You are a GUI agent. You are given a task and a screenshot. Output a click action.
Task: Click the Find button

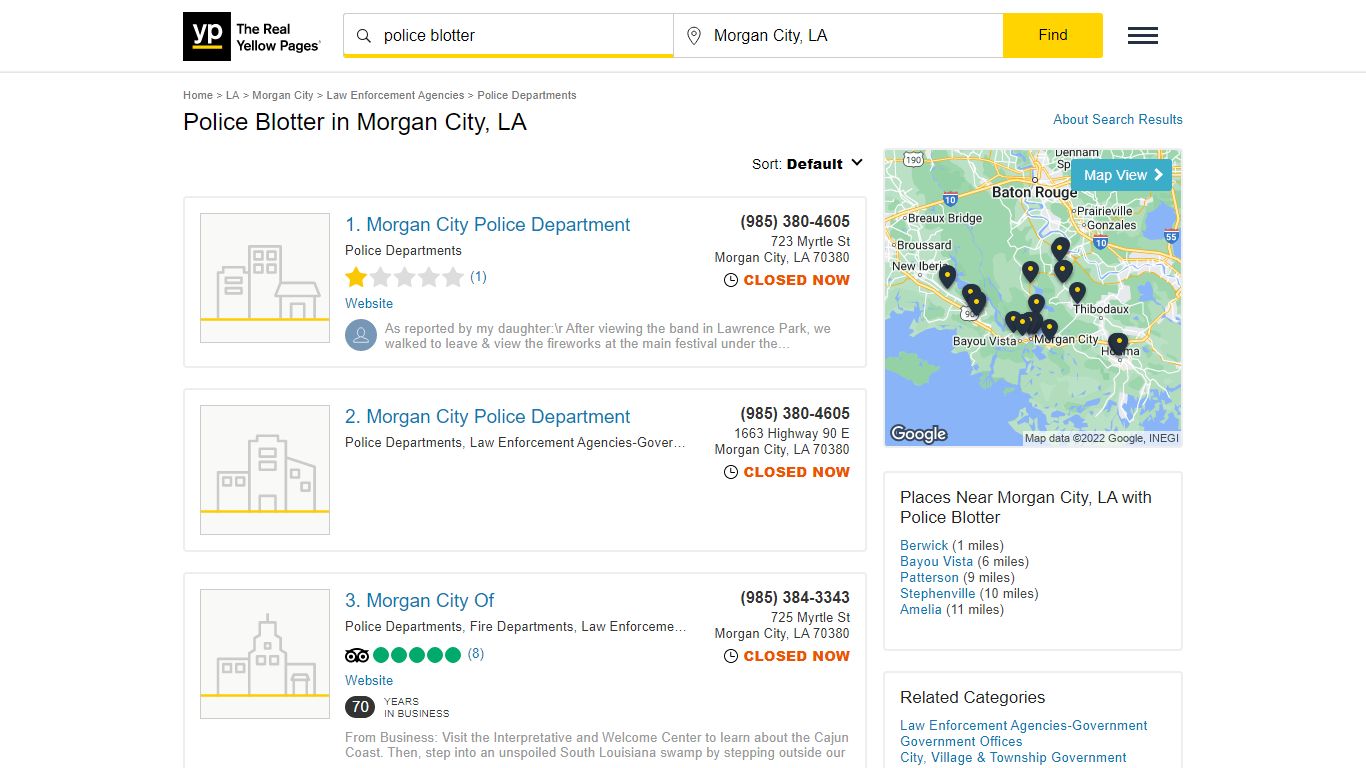pos(1053,35)
